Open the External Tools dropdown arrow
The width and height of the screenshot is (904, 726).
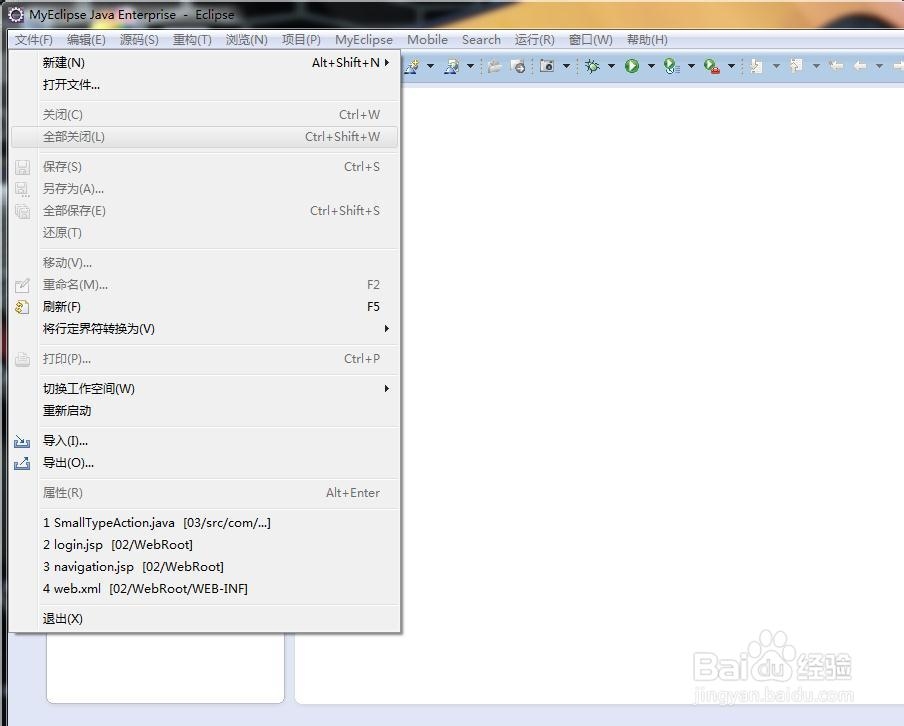731,66
